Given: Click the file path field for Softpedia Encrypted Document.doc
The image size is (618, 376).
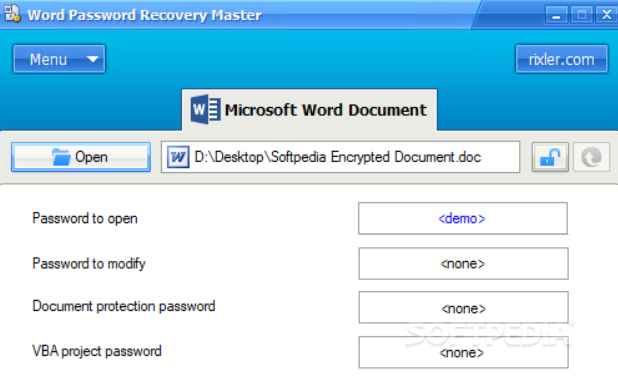Looking at the screenshot, I should click(341, 157).
